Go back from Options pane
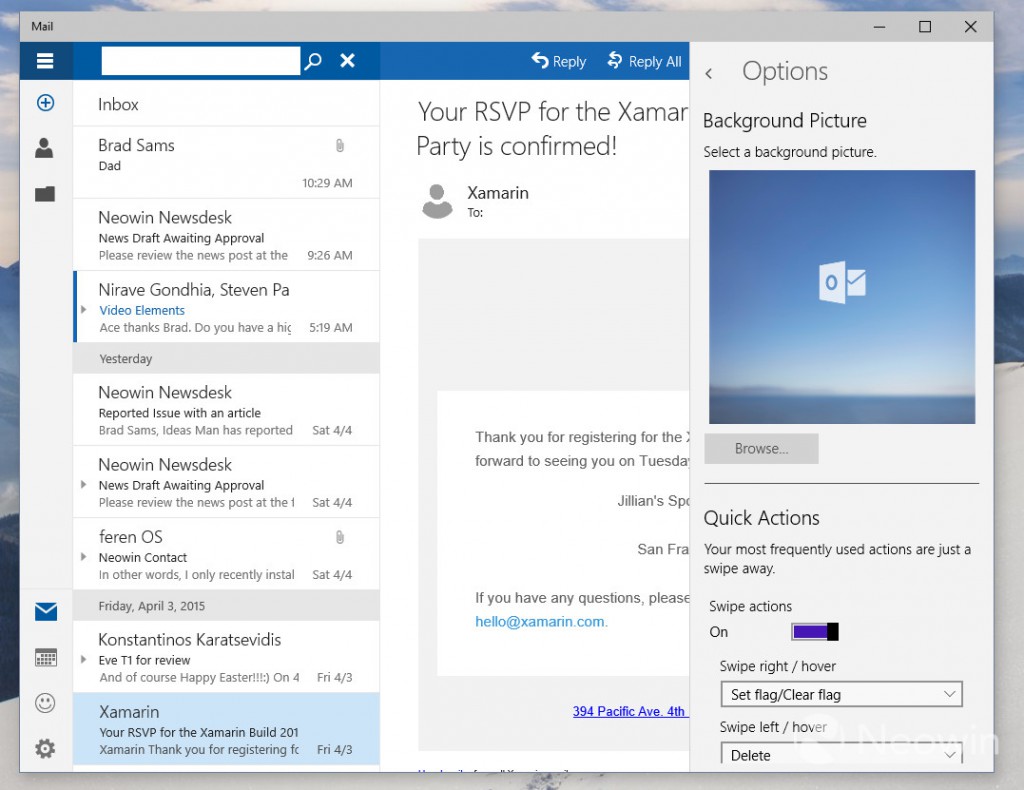Viewport: 1024px width, 790px height. tap(709, 74)
